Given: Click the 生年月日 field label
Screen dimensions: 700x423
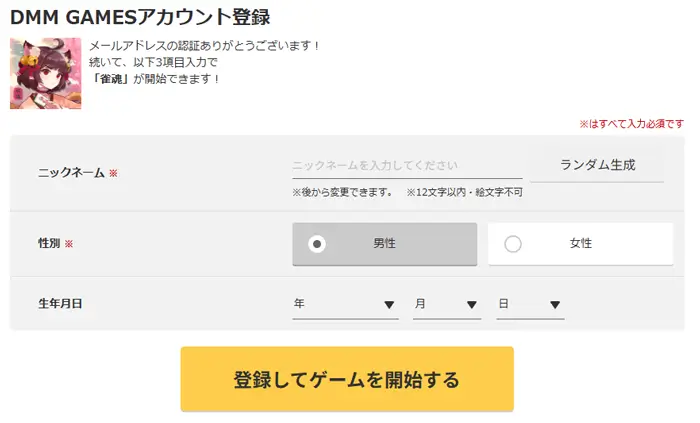Looking at the screenshot, I should 59,303.
